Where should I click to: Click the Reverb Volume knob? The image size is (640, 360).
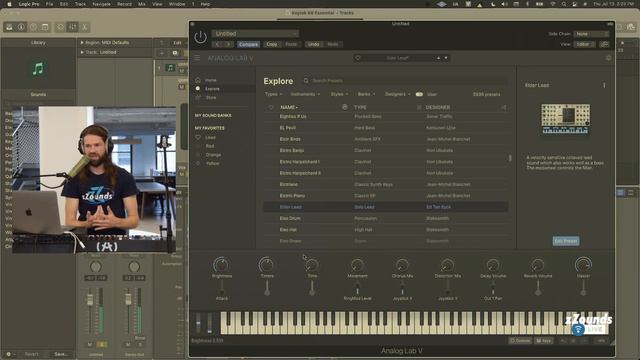(538, 264)
